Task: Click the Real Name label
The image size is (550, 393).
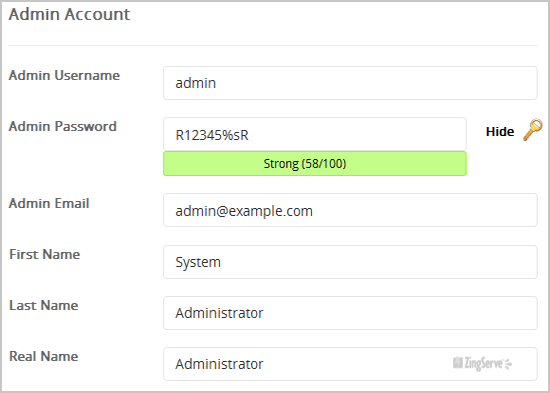Action: click(x=43, y=356)
